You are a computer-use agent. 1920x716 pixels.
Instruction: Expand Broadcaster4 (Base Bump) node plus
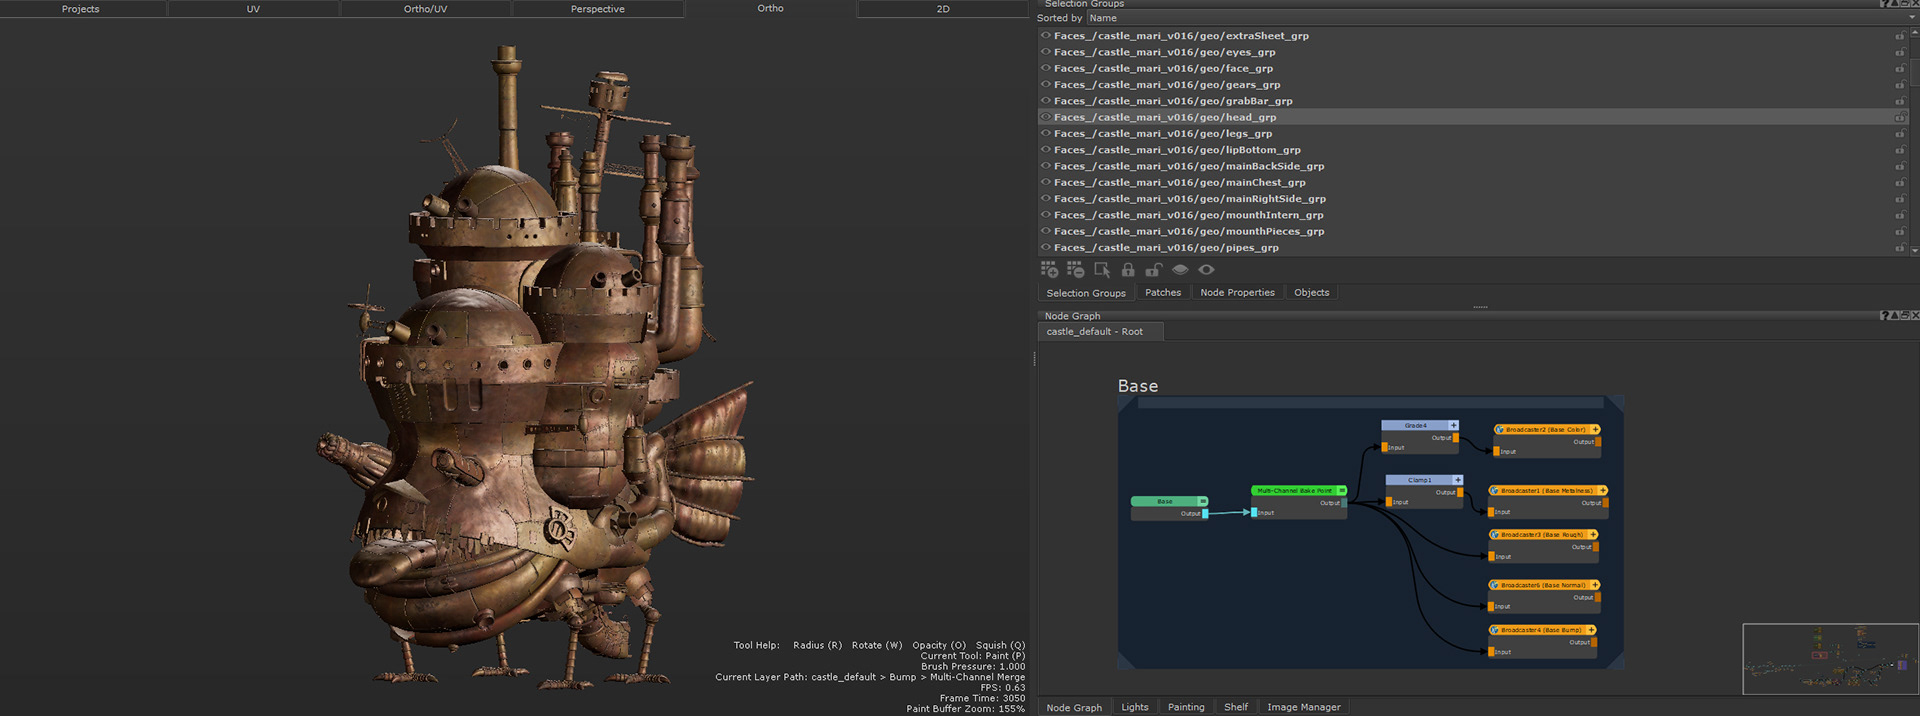[1591, 630]
